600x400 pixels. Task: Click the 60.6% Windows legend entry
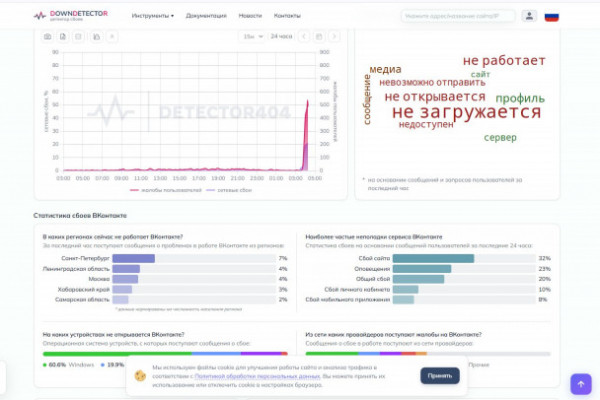point(68,365)
